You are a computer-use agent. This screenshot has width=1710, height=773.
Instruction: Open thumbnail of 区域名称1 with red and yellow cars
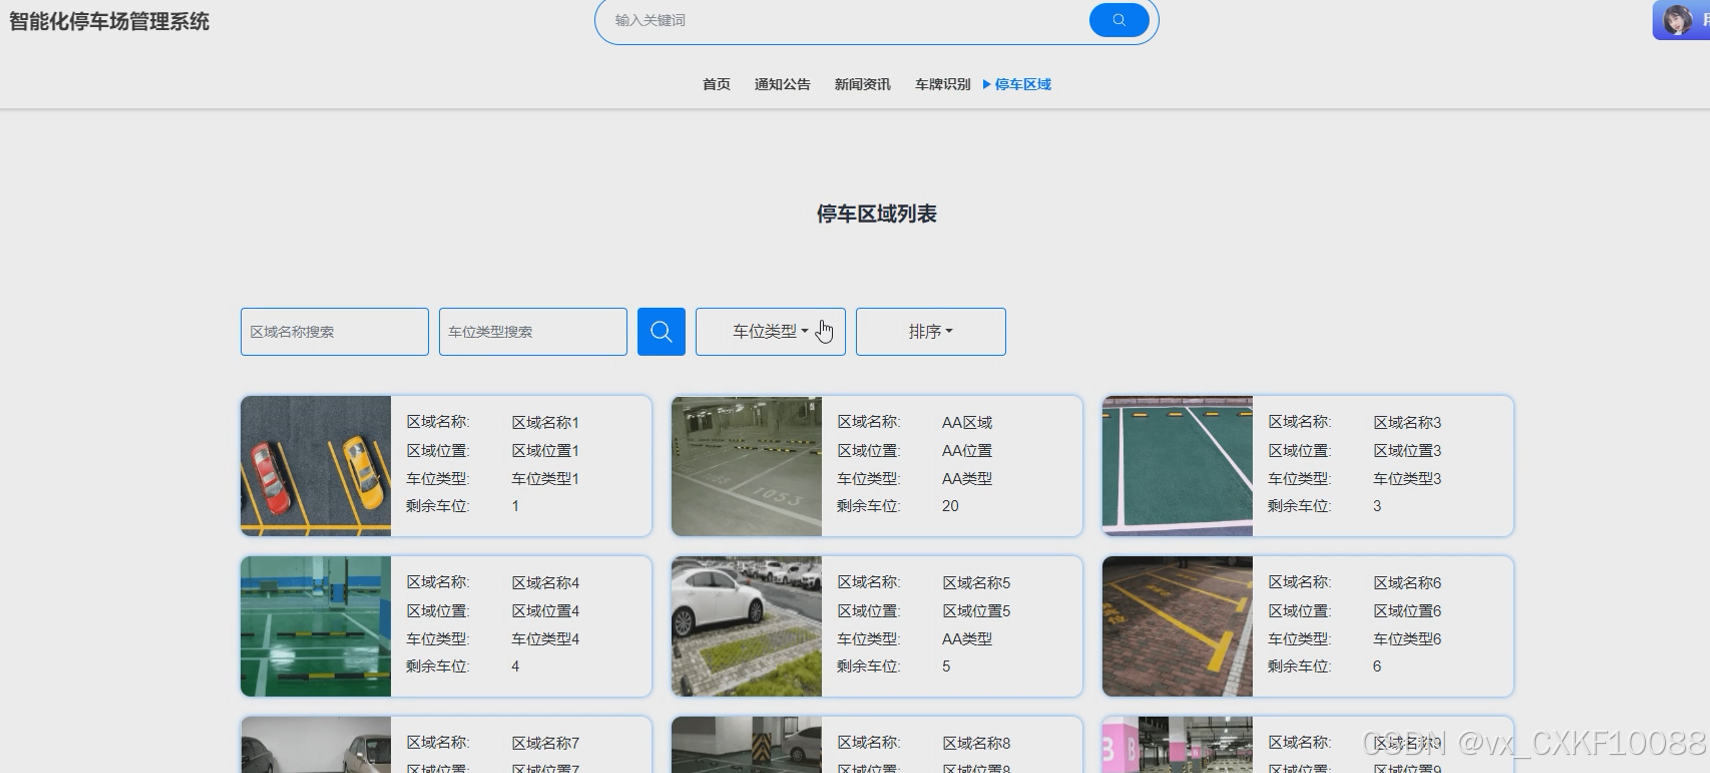(316, 466)
